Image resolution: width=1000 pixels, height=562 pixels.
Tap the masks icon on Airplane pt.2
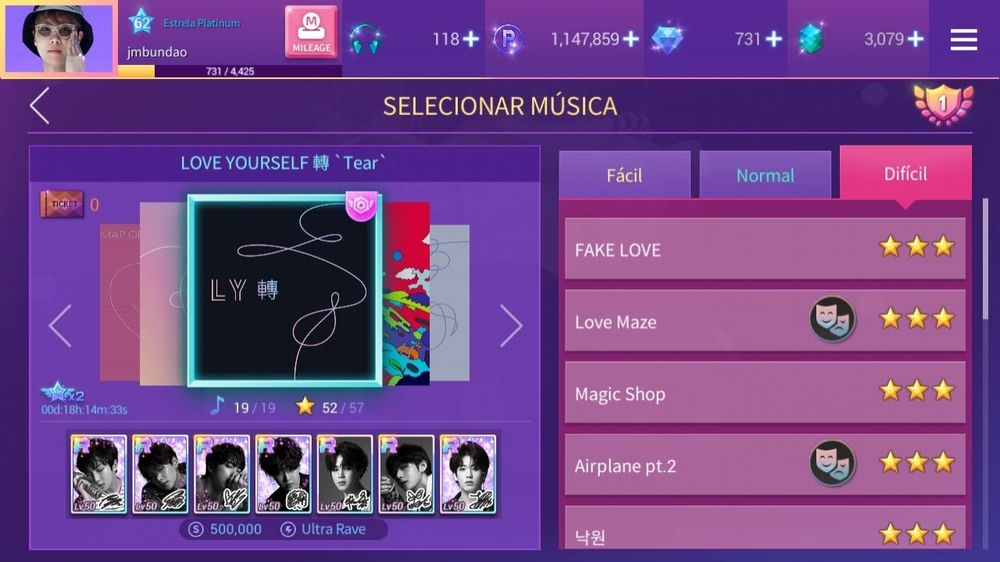[832, 464]
